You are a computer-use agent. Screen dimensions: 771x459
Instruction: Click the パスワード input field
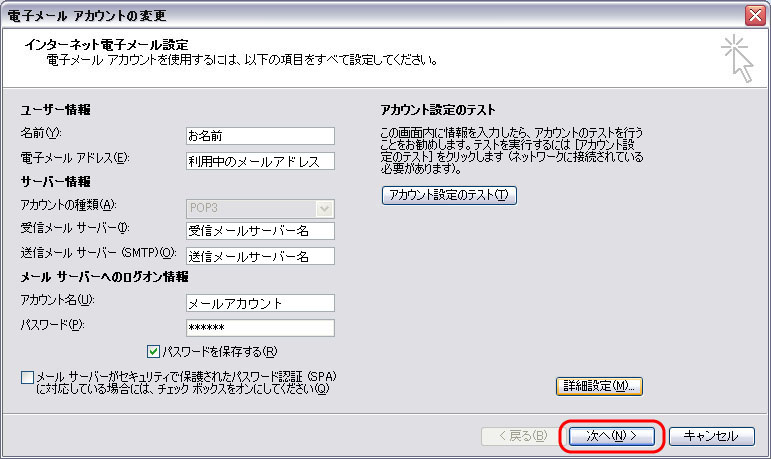[x=260, y=328]
